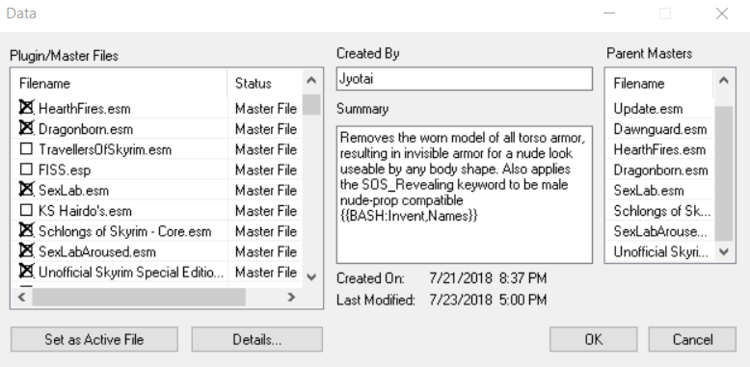Viewport: 750px width, 367px height.
Task: Toggle the SexLab.esm checkbox
Action: click(x=27, y=189)
